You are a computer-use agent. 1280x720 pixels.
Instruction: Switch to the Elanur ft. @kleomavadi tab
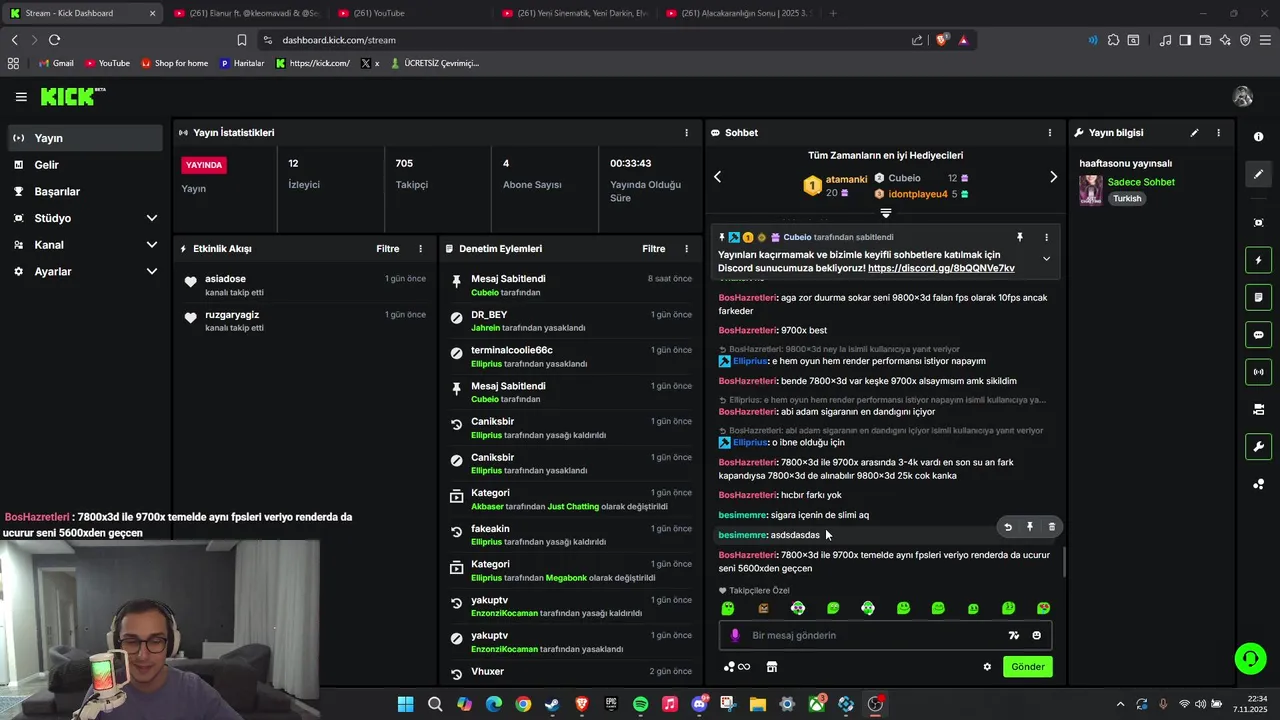coord(246,13)
